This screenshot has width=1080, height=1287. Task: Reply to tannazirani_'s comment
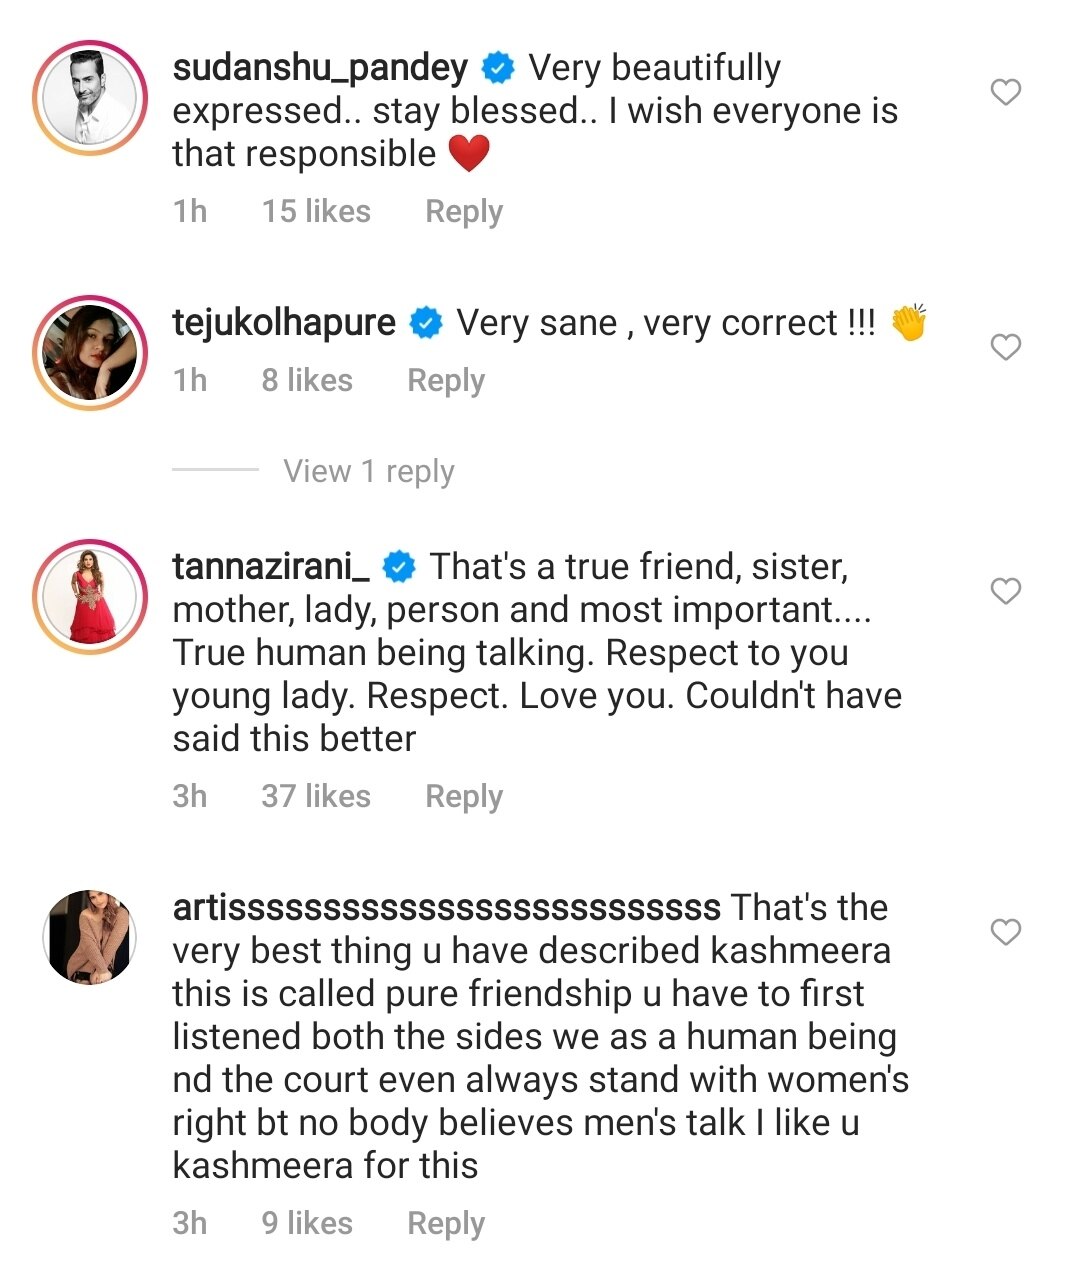(464, 796)
